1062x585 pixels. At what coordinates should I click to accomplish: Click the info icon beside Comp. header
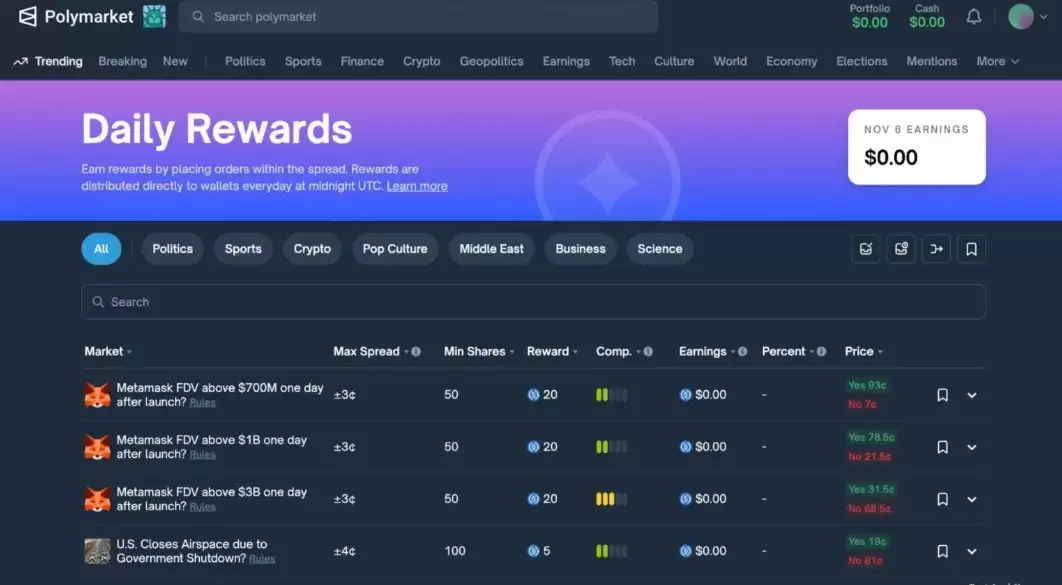pyautogui.click(x=648, y=352)
